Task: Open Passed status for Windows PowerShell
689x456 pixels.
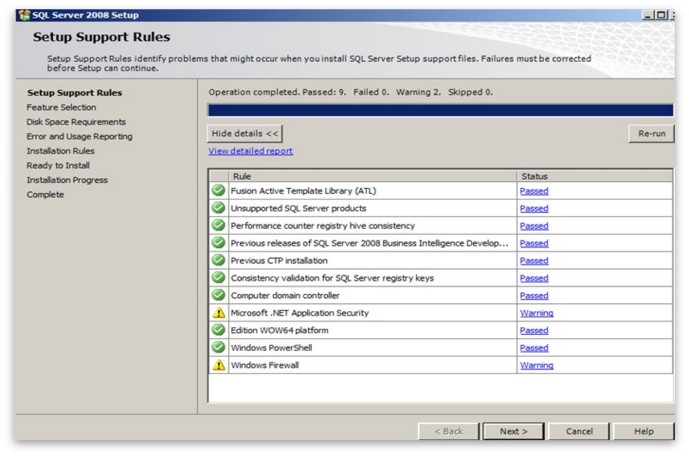Action: [534, 348]
